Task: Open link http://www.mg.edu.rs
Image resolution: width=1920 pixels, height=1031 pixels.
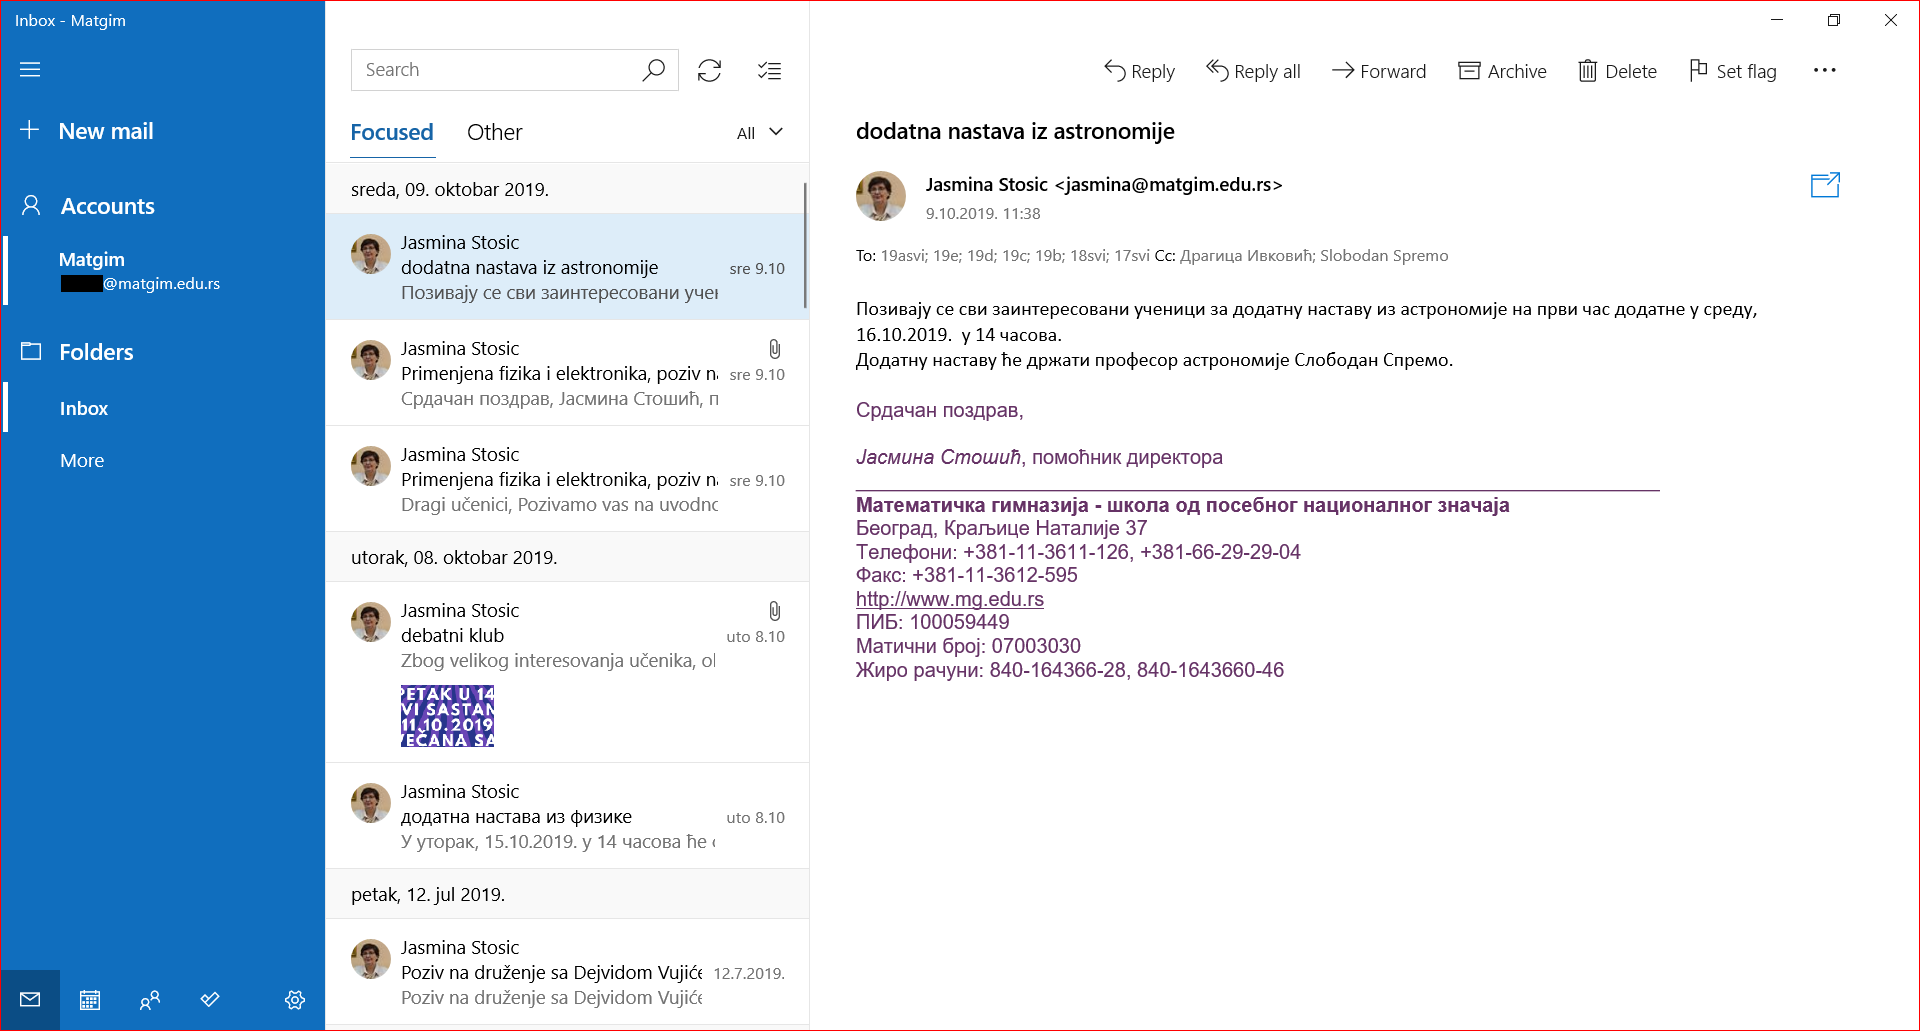Action: (949, 599)
